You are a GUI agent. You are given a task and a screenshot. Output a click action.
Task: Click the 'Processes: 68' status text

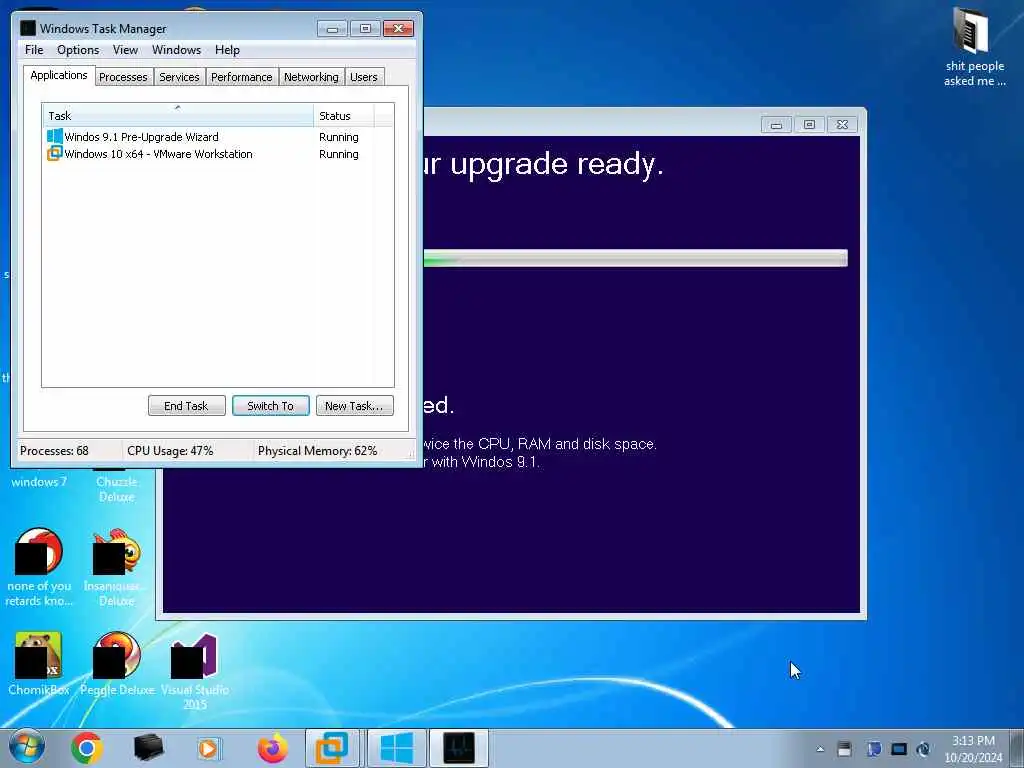point(54,451)
